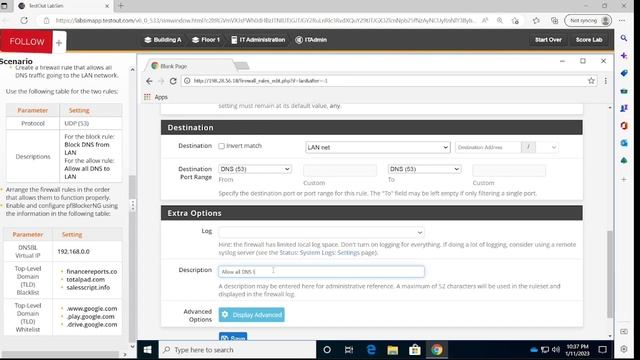Open a new tab in Edge
This screenshot has height=360, width=640.
click(121, 6)
